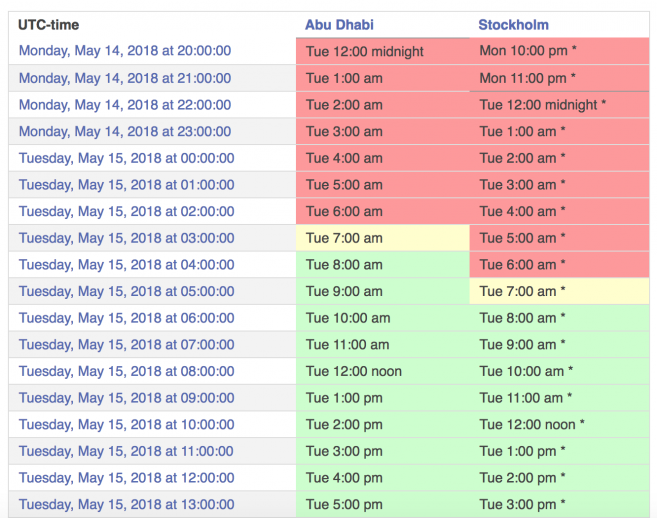Select Monday, May 14, 2018 at 21:00:00

coord(125,78)
